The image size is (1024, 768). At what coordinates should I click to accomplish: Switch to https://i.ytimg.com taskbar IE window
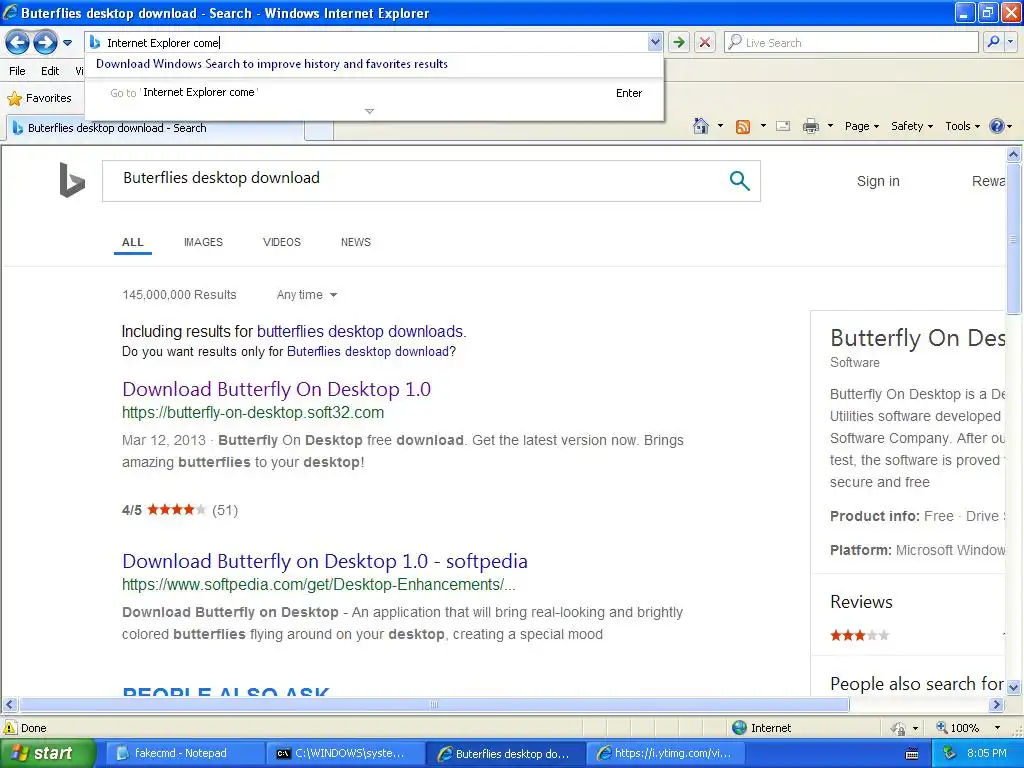point(666,754)
